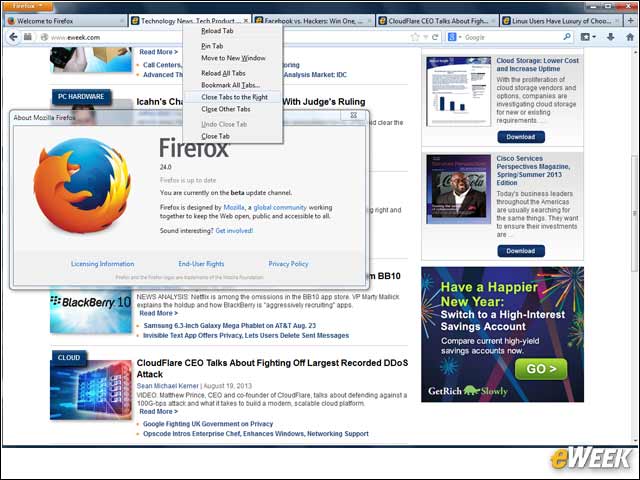
Task: Click the site identity globe icon
Action: tap(44, 37)
